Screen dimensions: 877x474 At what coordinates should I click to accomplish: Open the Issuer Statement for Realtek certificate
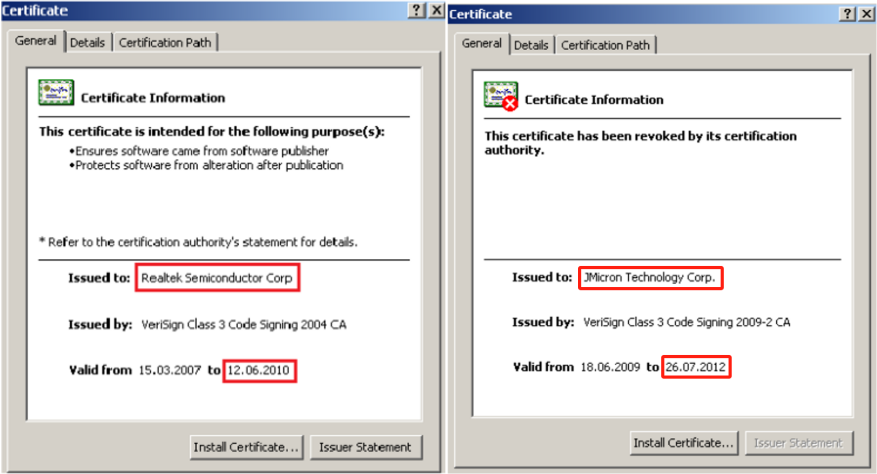[366, 447]
